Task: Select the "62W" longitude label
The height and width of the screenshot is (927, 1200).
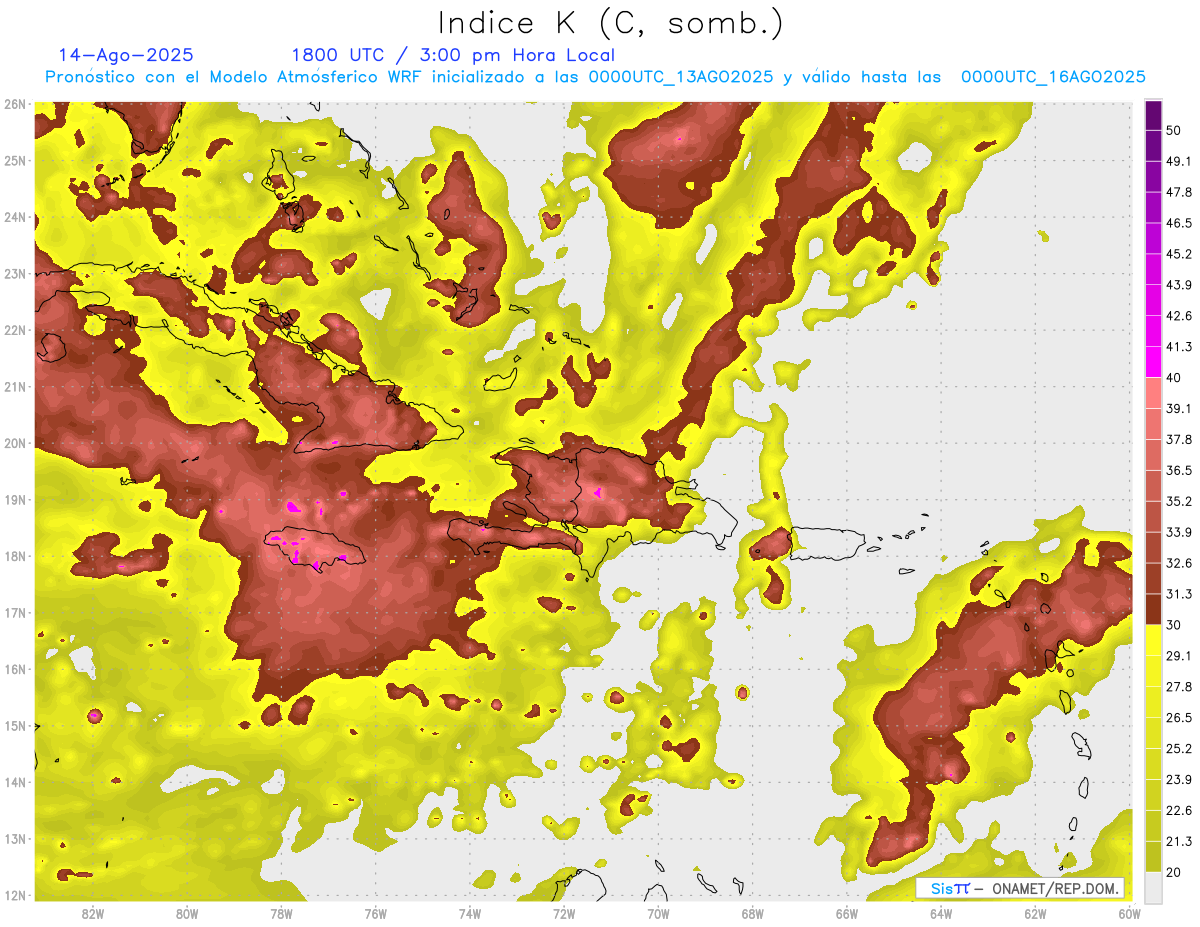Action: click(x=1035, y=913)
